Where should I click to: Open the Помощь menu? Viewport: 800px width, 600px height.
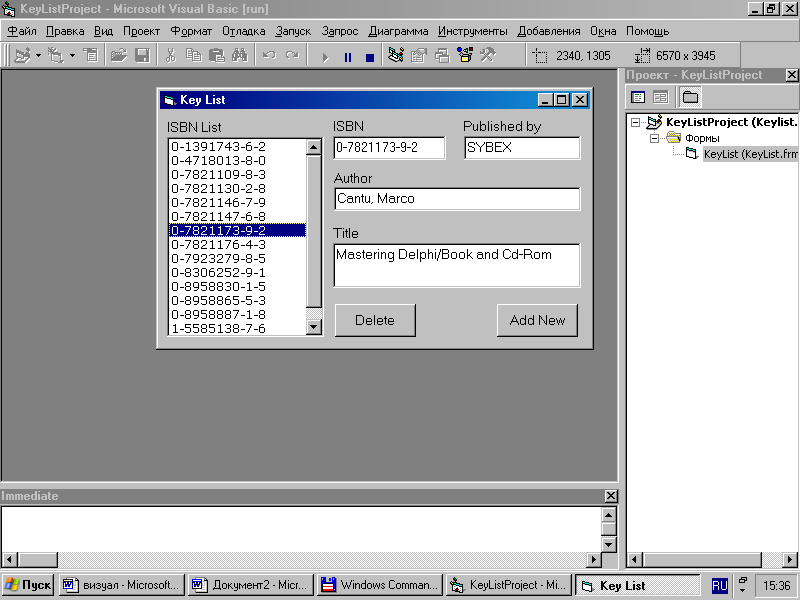click(647, 31)
